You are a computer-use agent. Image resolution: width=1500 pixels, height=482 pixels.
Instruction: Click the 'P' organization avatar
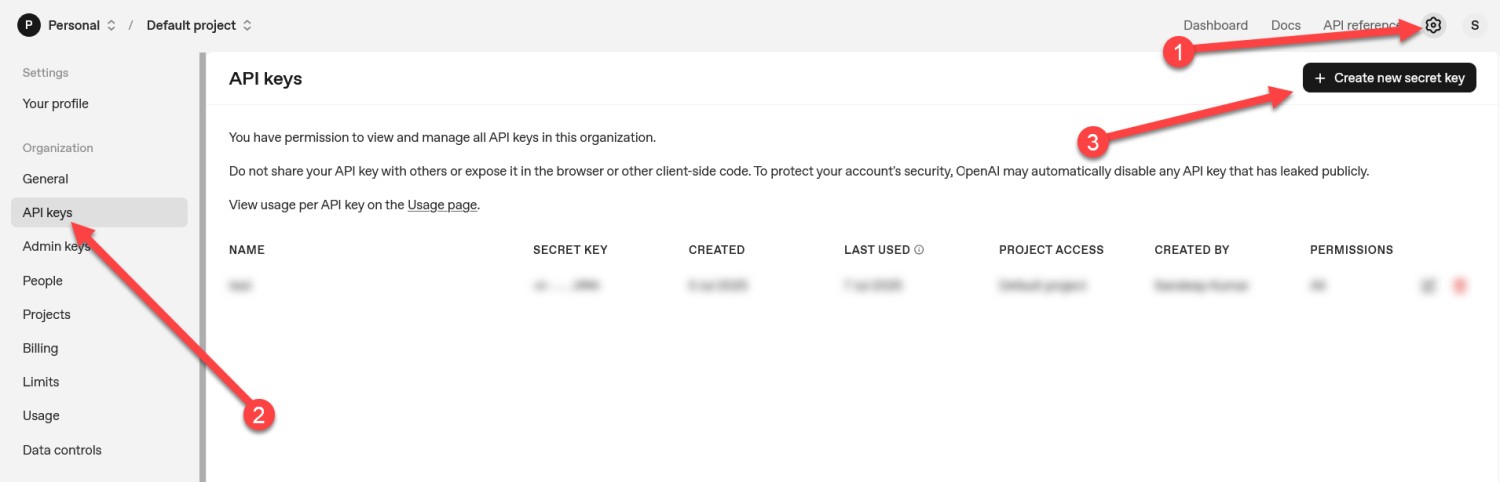click(x=27, y=25)
